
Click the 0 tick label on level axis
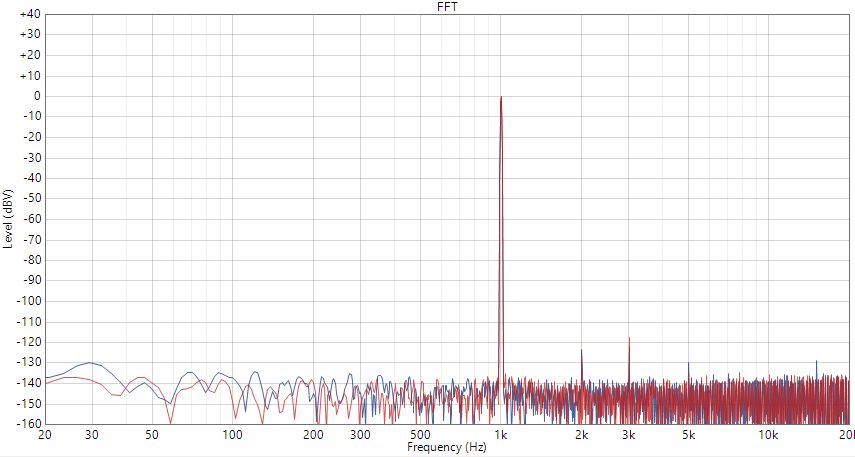click(x=34, y=96)
